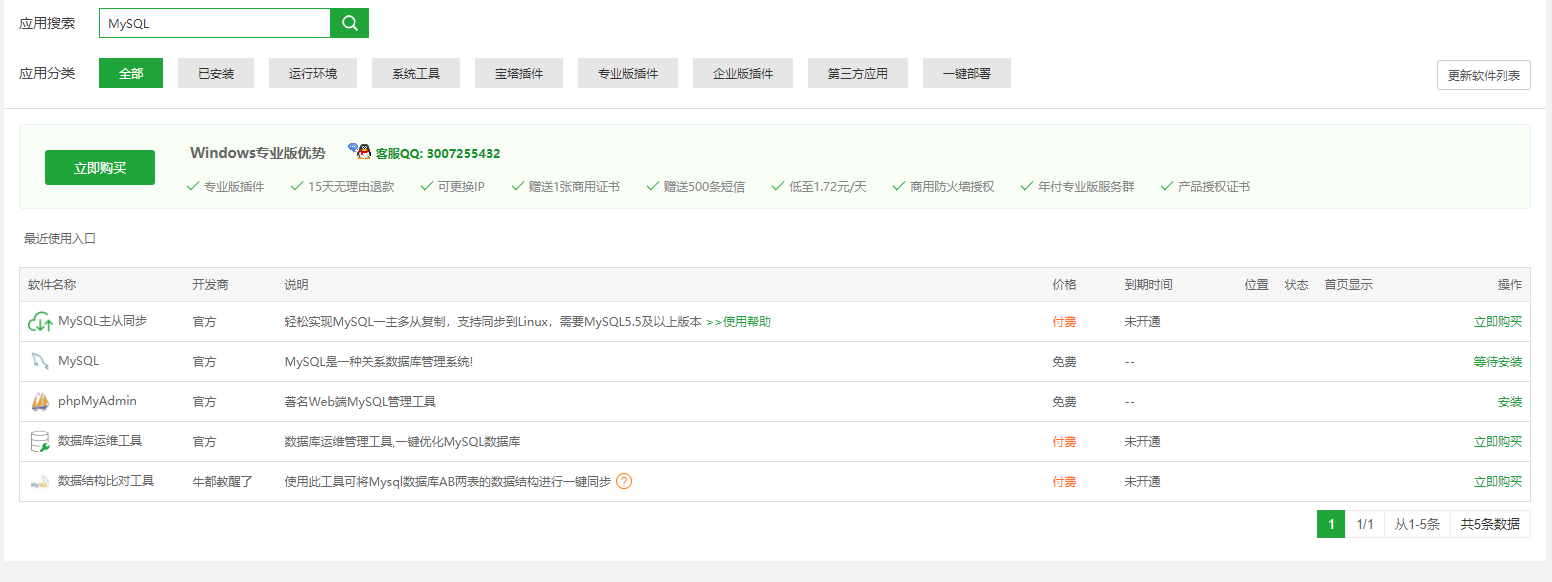
Task: Click the green 立即购买 banner button
Action: point(100,168)
